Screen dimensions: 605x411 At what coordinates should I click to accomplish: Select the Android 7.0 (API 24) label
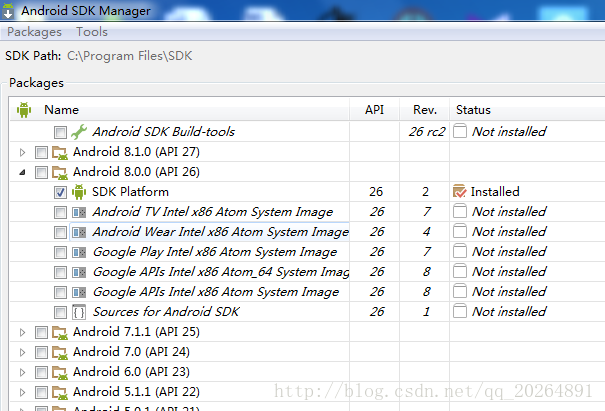pos(131,352)
